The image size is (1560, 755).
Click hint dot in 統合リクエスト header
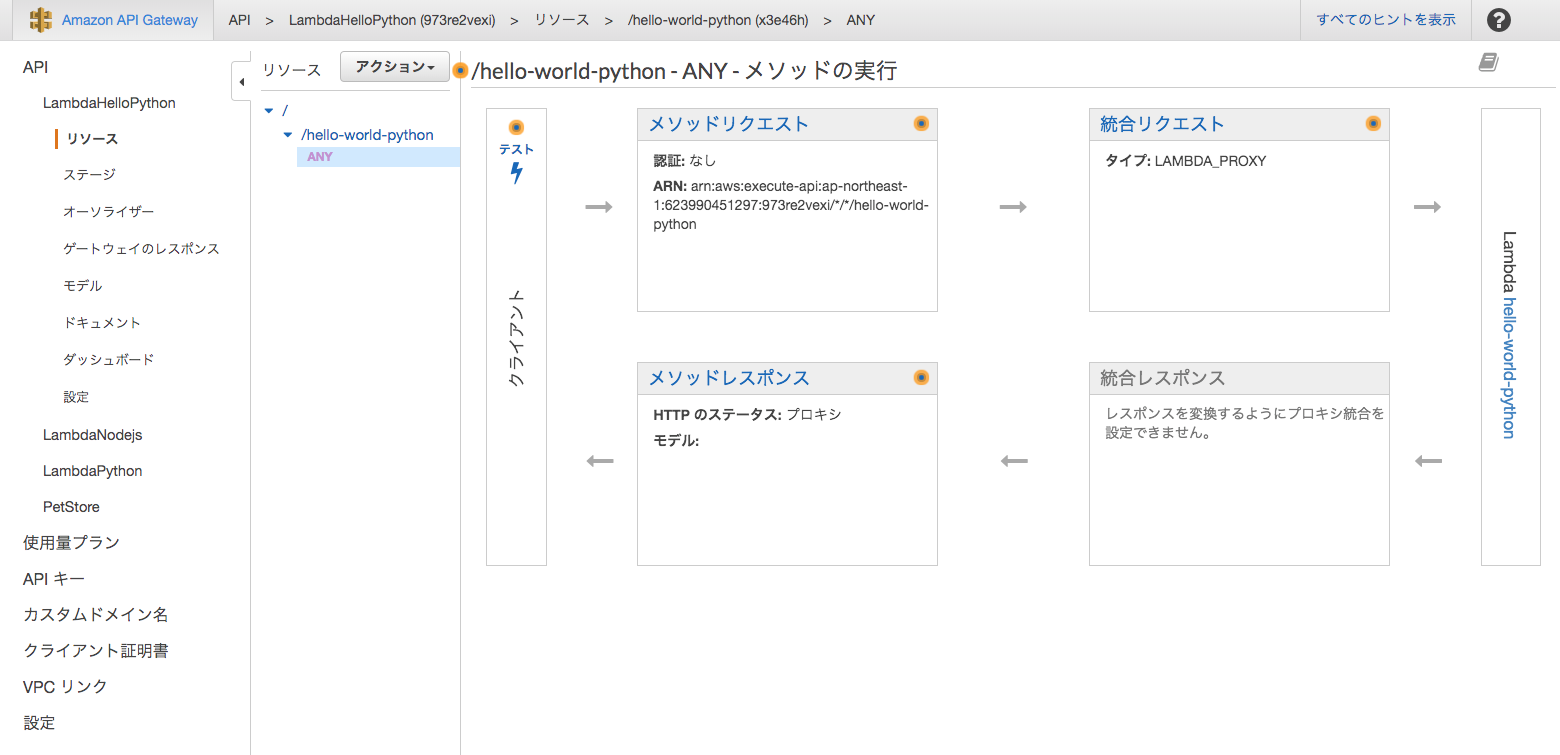click(x=1373, y=124)
